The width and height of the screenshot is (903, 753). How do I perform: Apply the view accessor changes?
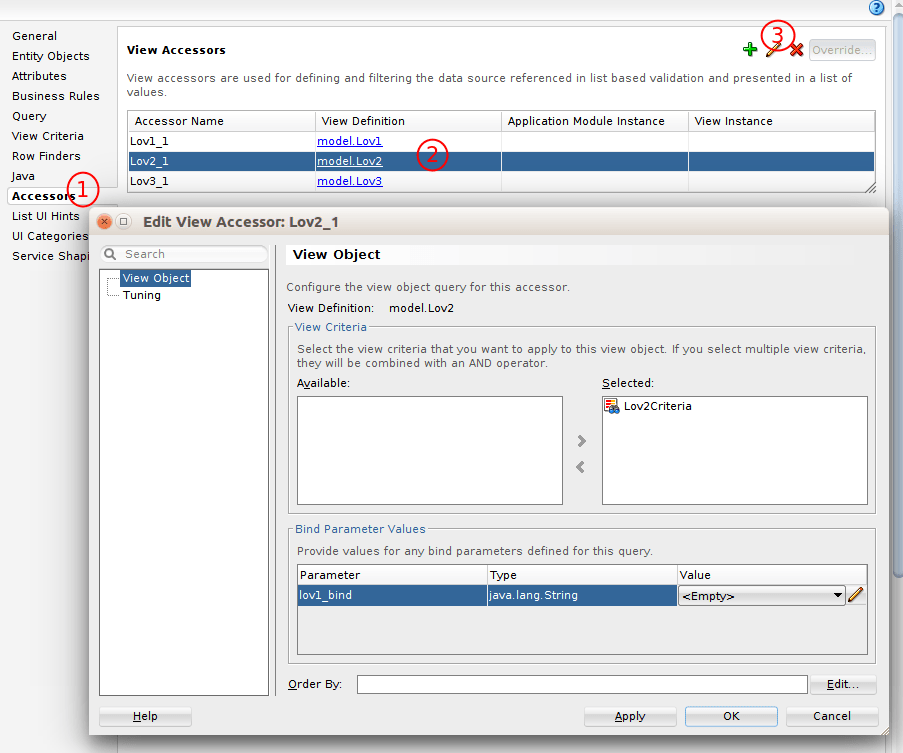pos(630,716)
